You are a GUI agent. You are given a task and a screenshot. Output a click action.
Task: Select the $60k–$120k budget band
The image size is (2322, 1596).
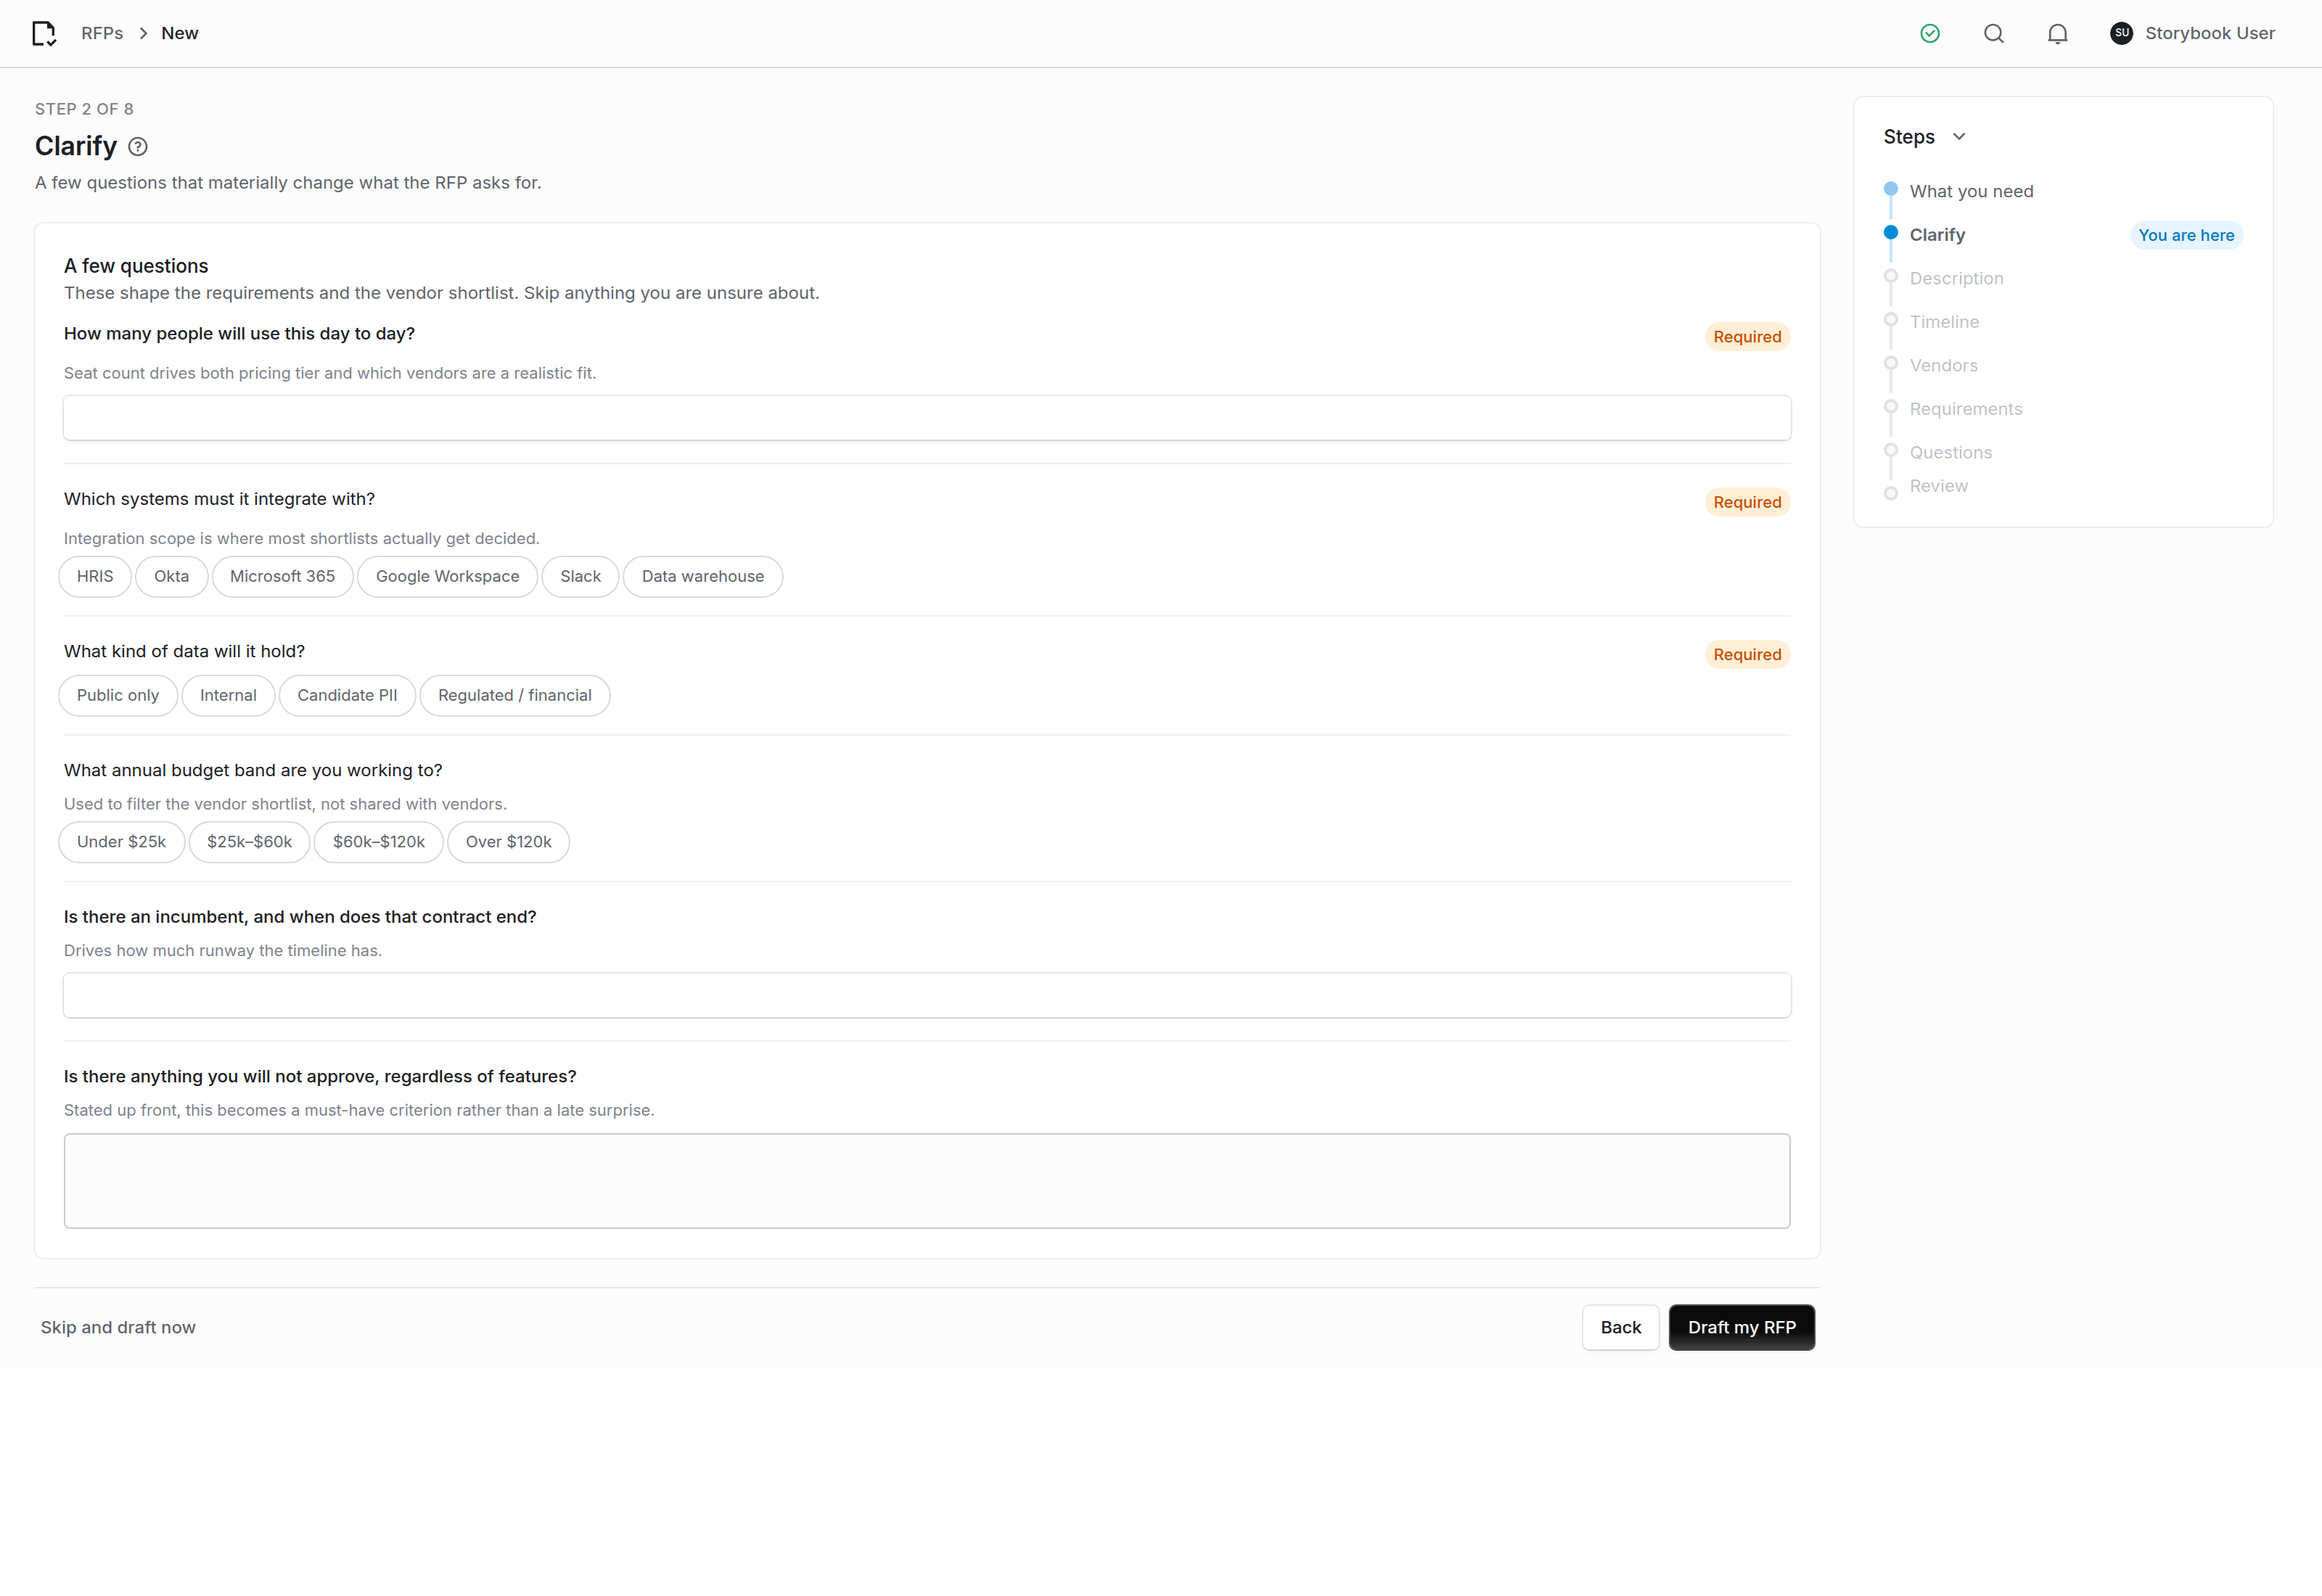coord(378,842)
